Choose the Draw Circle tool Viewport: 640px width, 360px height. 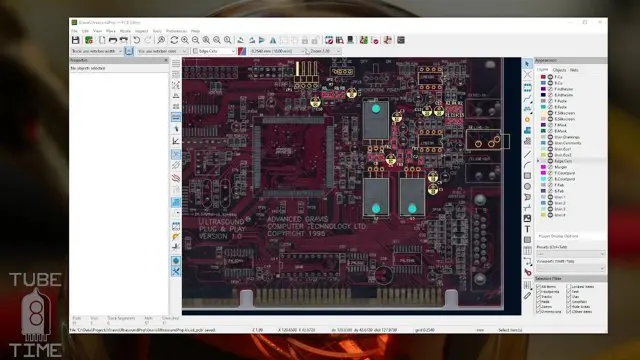(x=527, y=186)
